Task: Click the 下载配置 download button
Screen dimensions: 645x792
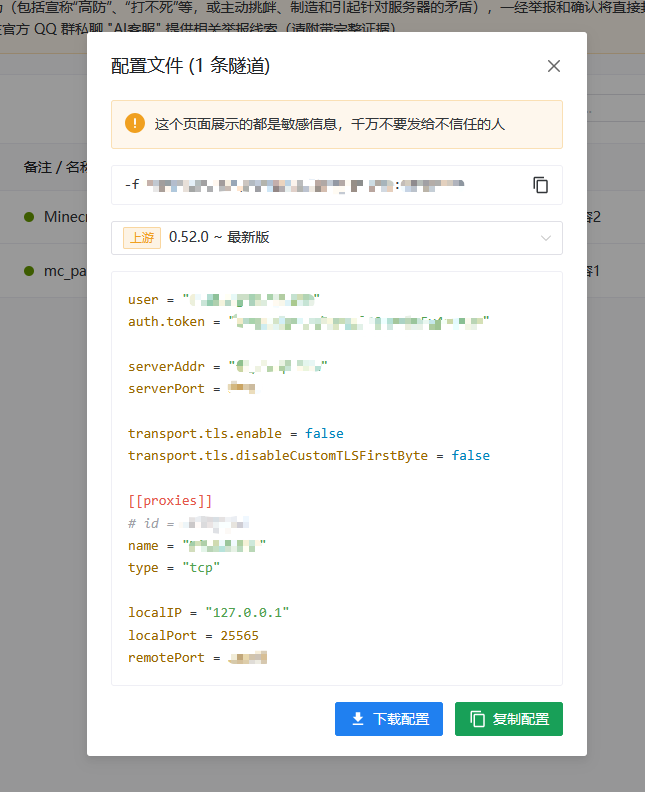Action: tap(389, 719)
